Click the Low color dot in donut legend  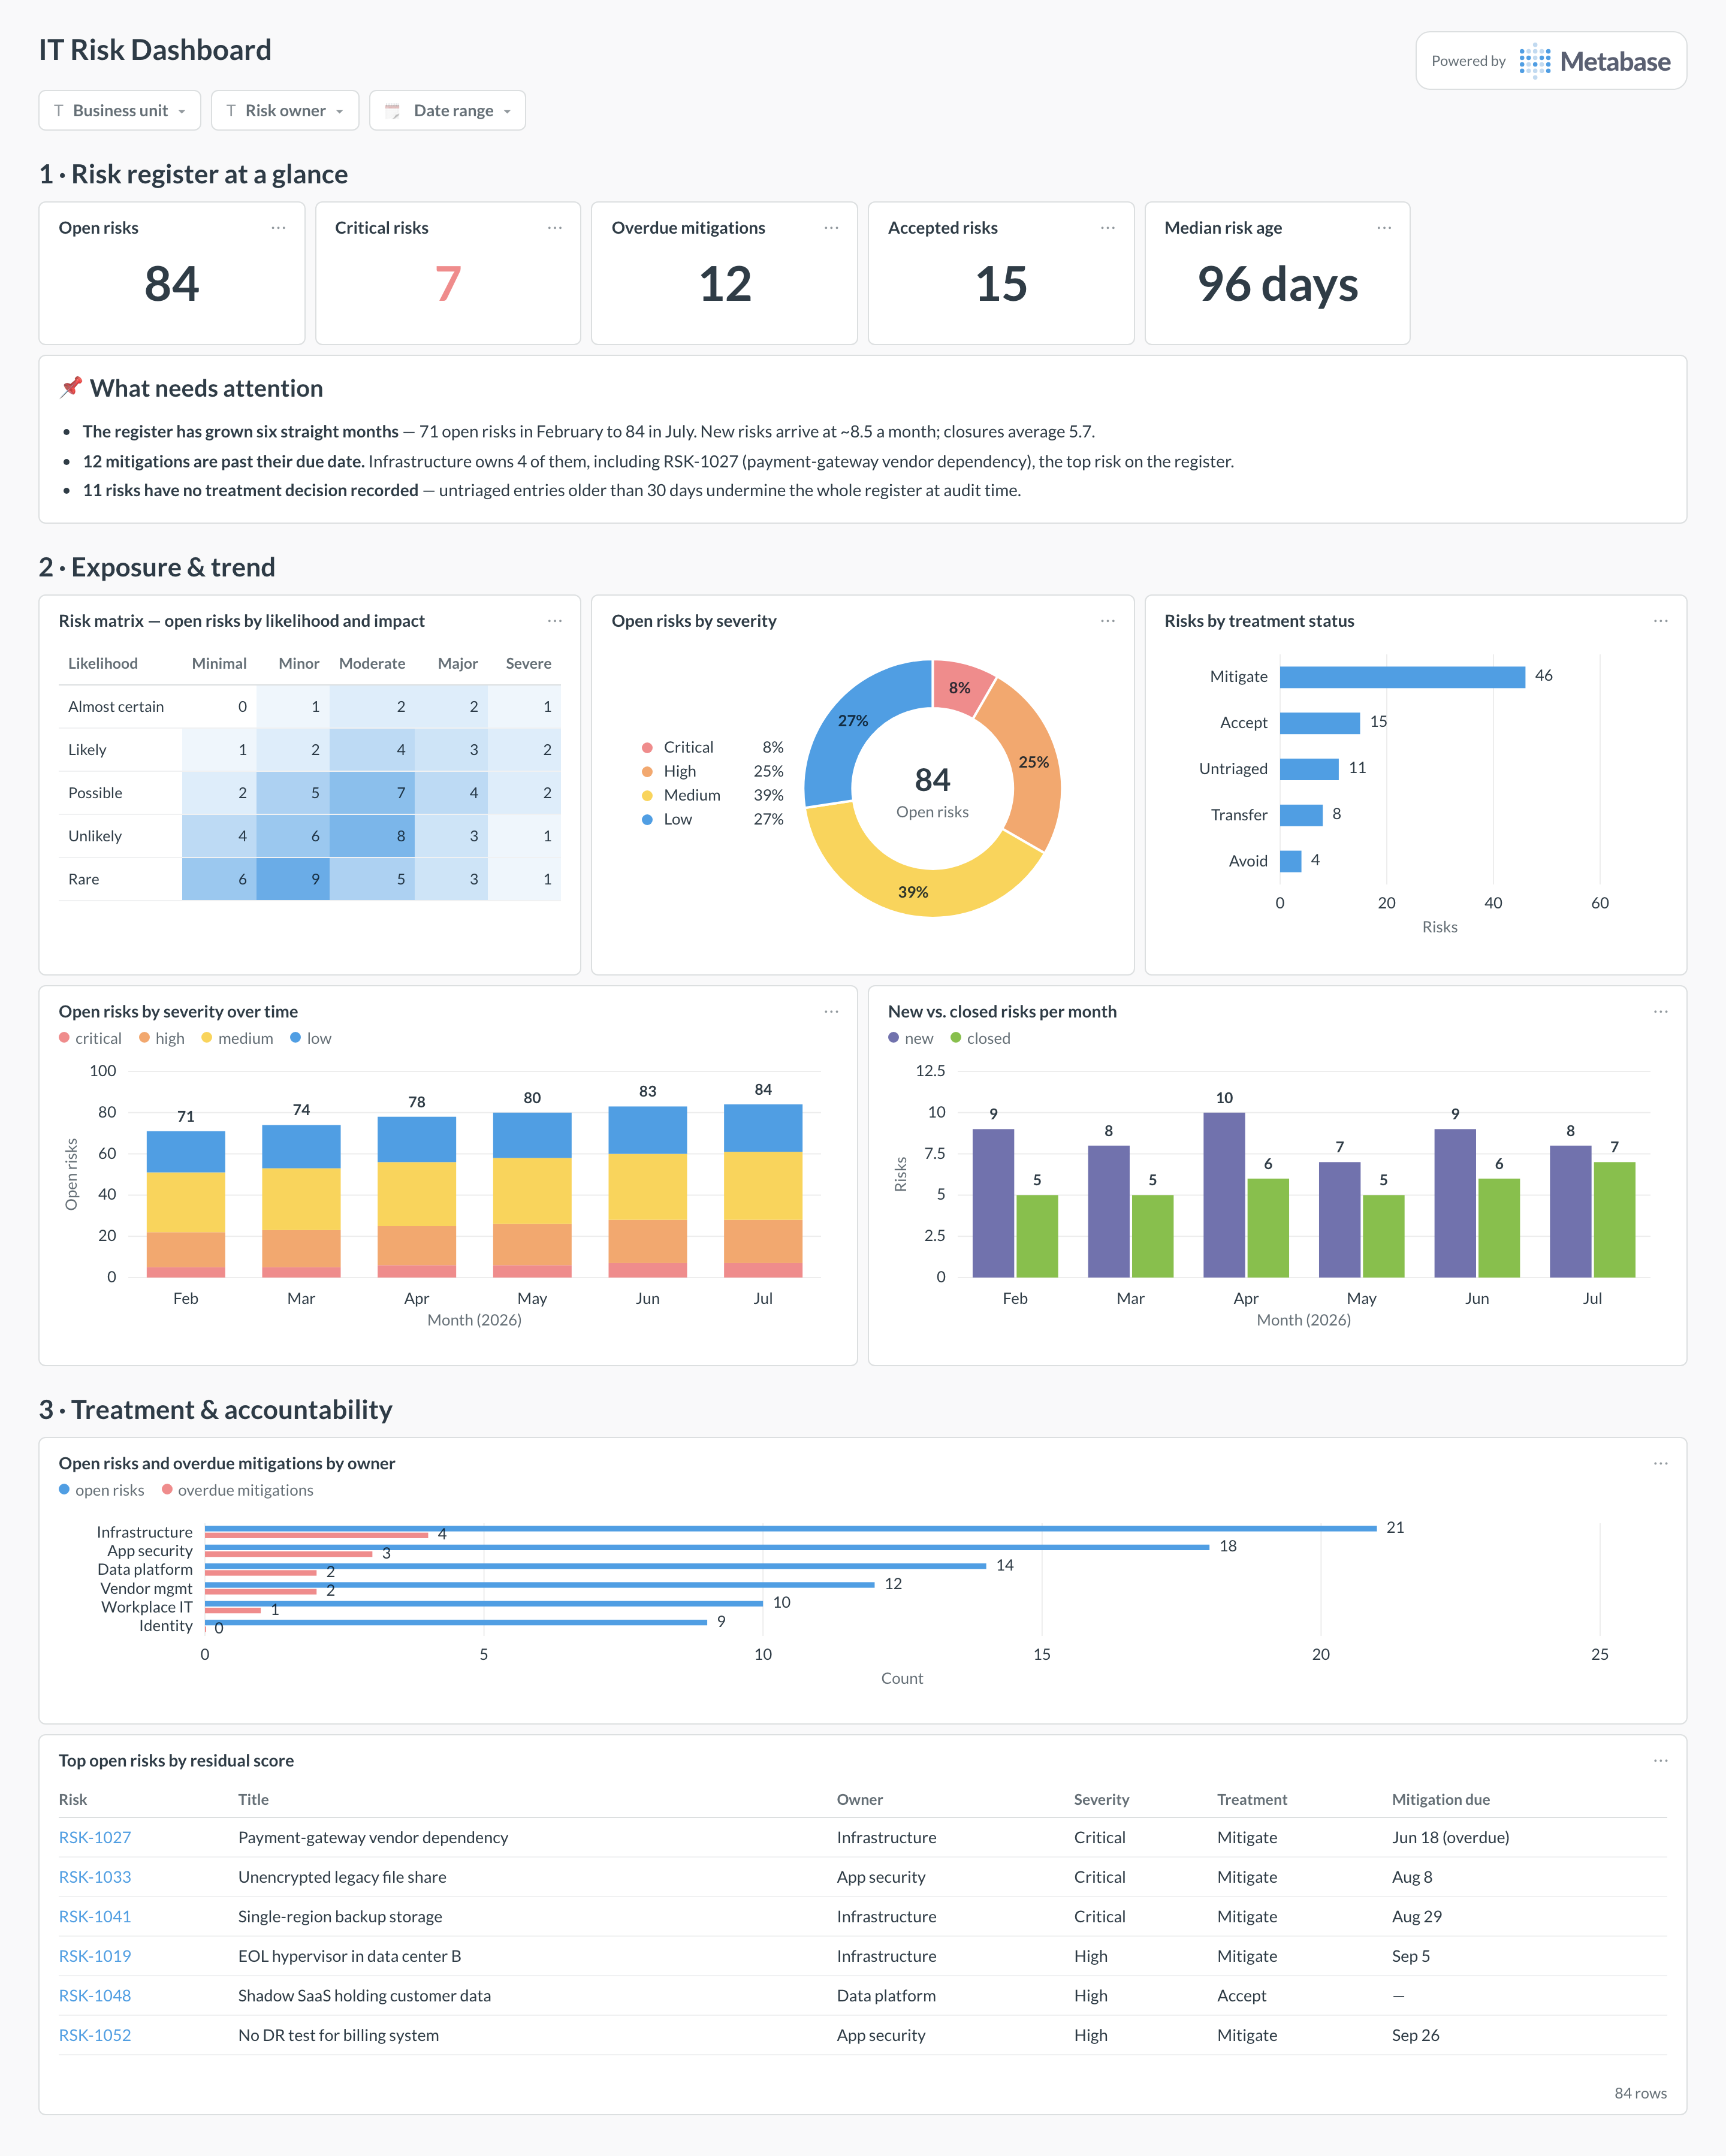pos(647,820)
